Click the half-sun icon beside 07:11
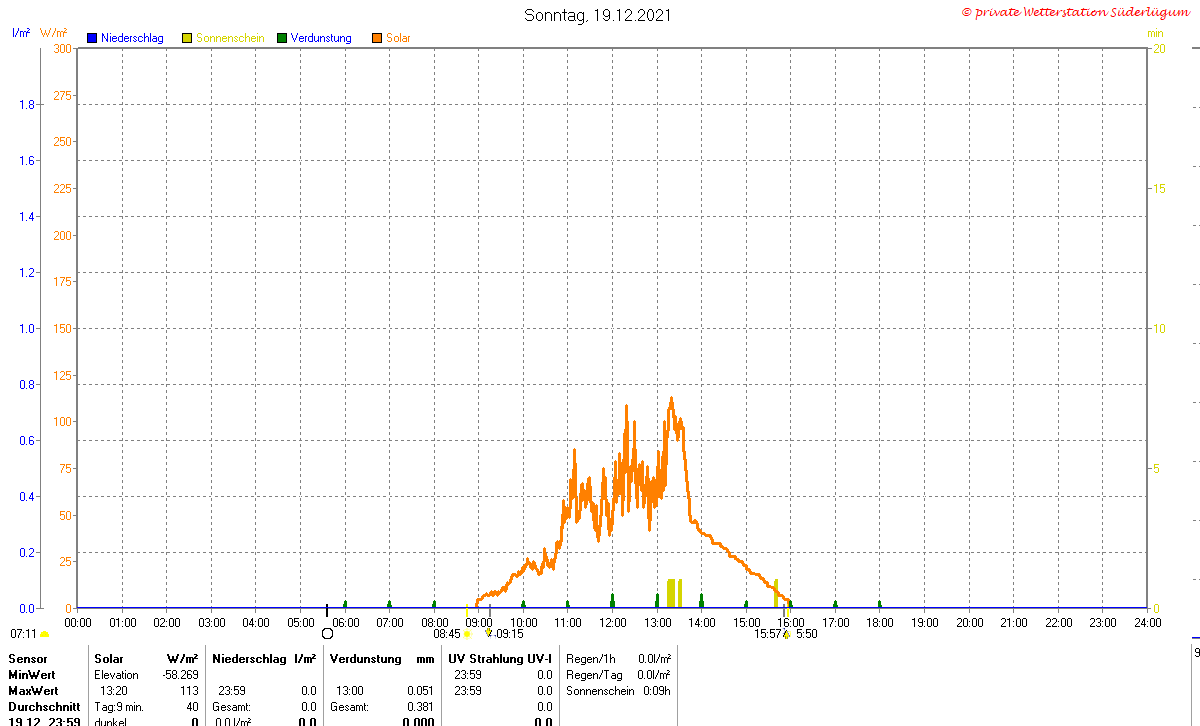The width and height of the screenshot is (1200, 726). coord(44,634)
